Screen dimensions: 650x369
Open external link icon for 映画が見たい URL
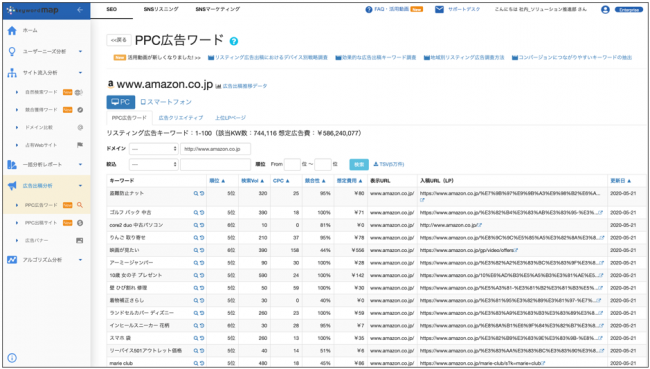[x=516, y=250]
